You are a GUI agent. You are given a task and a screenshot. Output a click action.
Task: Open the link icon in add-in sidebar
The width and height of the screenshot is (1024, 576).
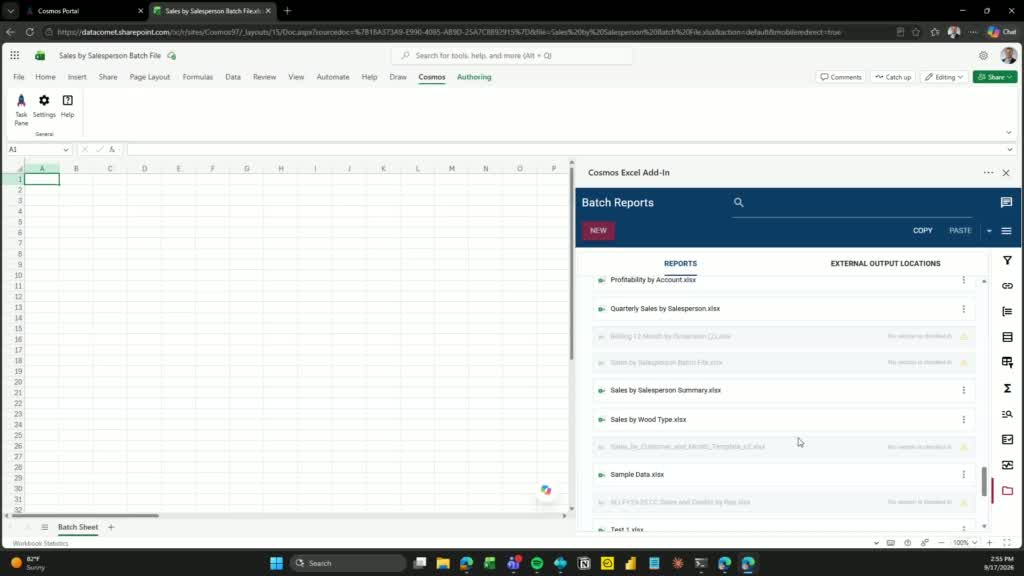click(1007, 286)
